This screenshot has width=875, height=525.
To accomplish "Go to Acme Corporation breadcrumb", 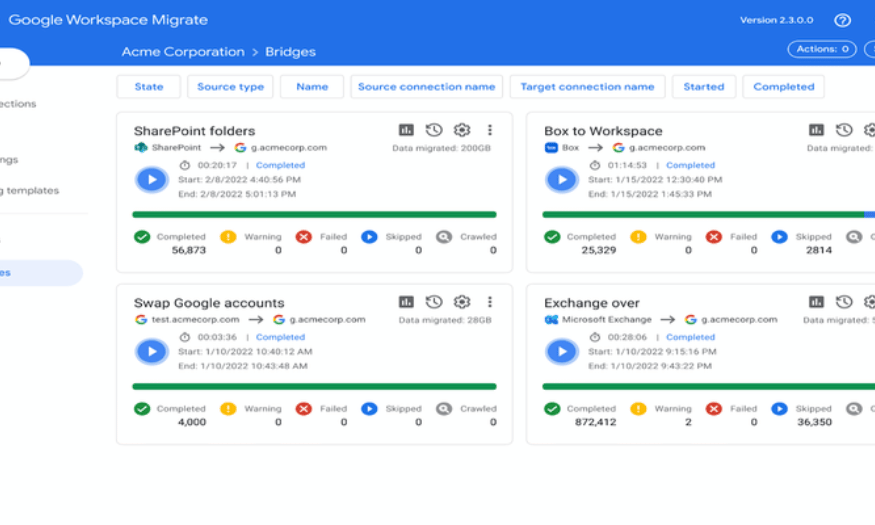I will [x=183, y=52].
